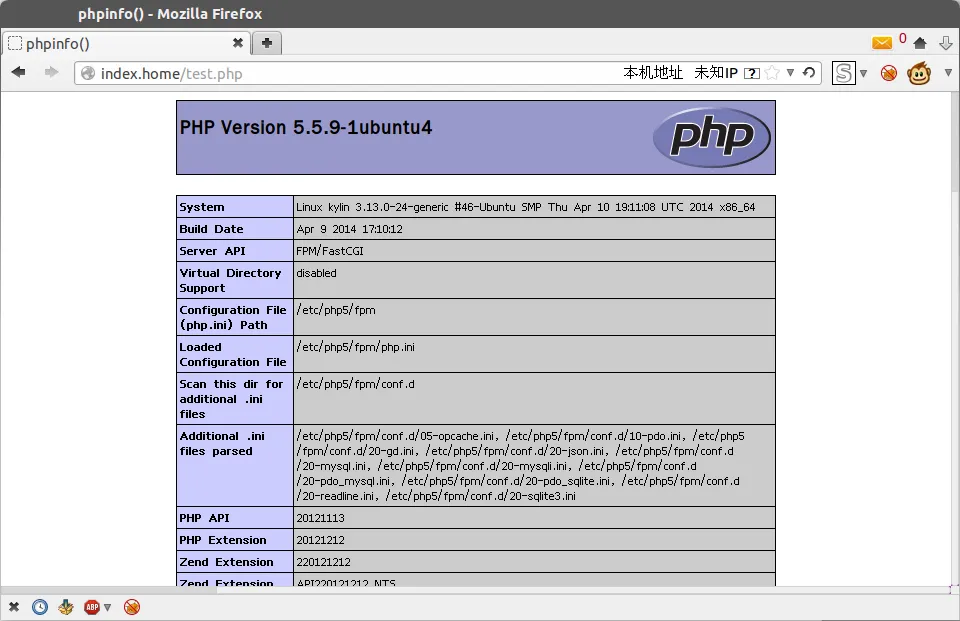Click the Firefox window title bar text

tap(170, 13)
